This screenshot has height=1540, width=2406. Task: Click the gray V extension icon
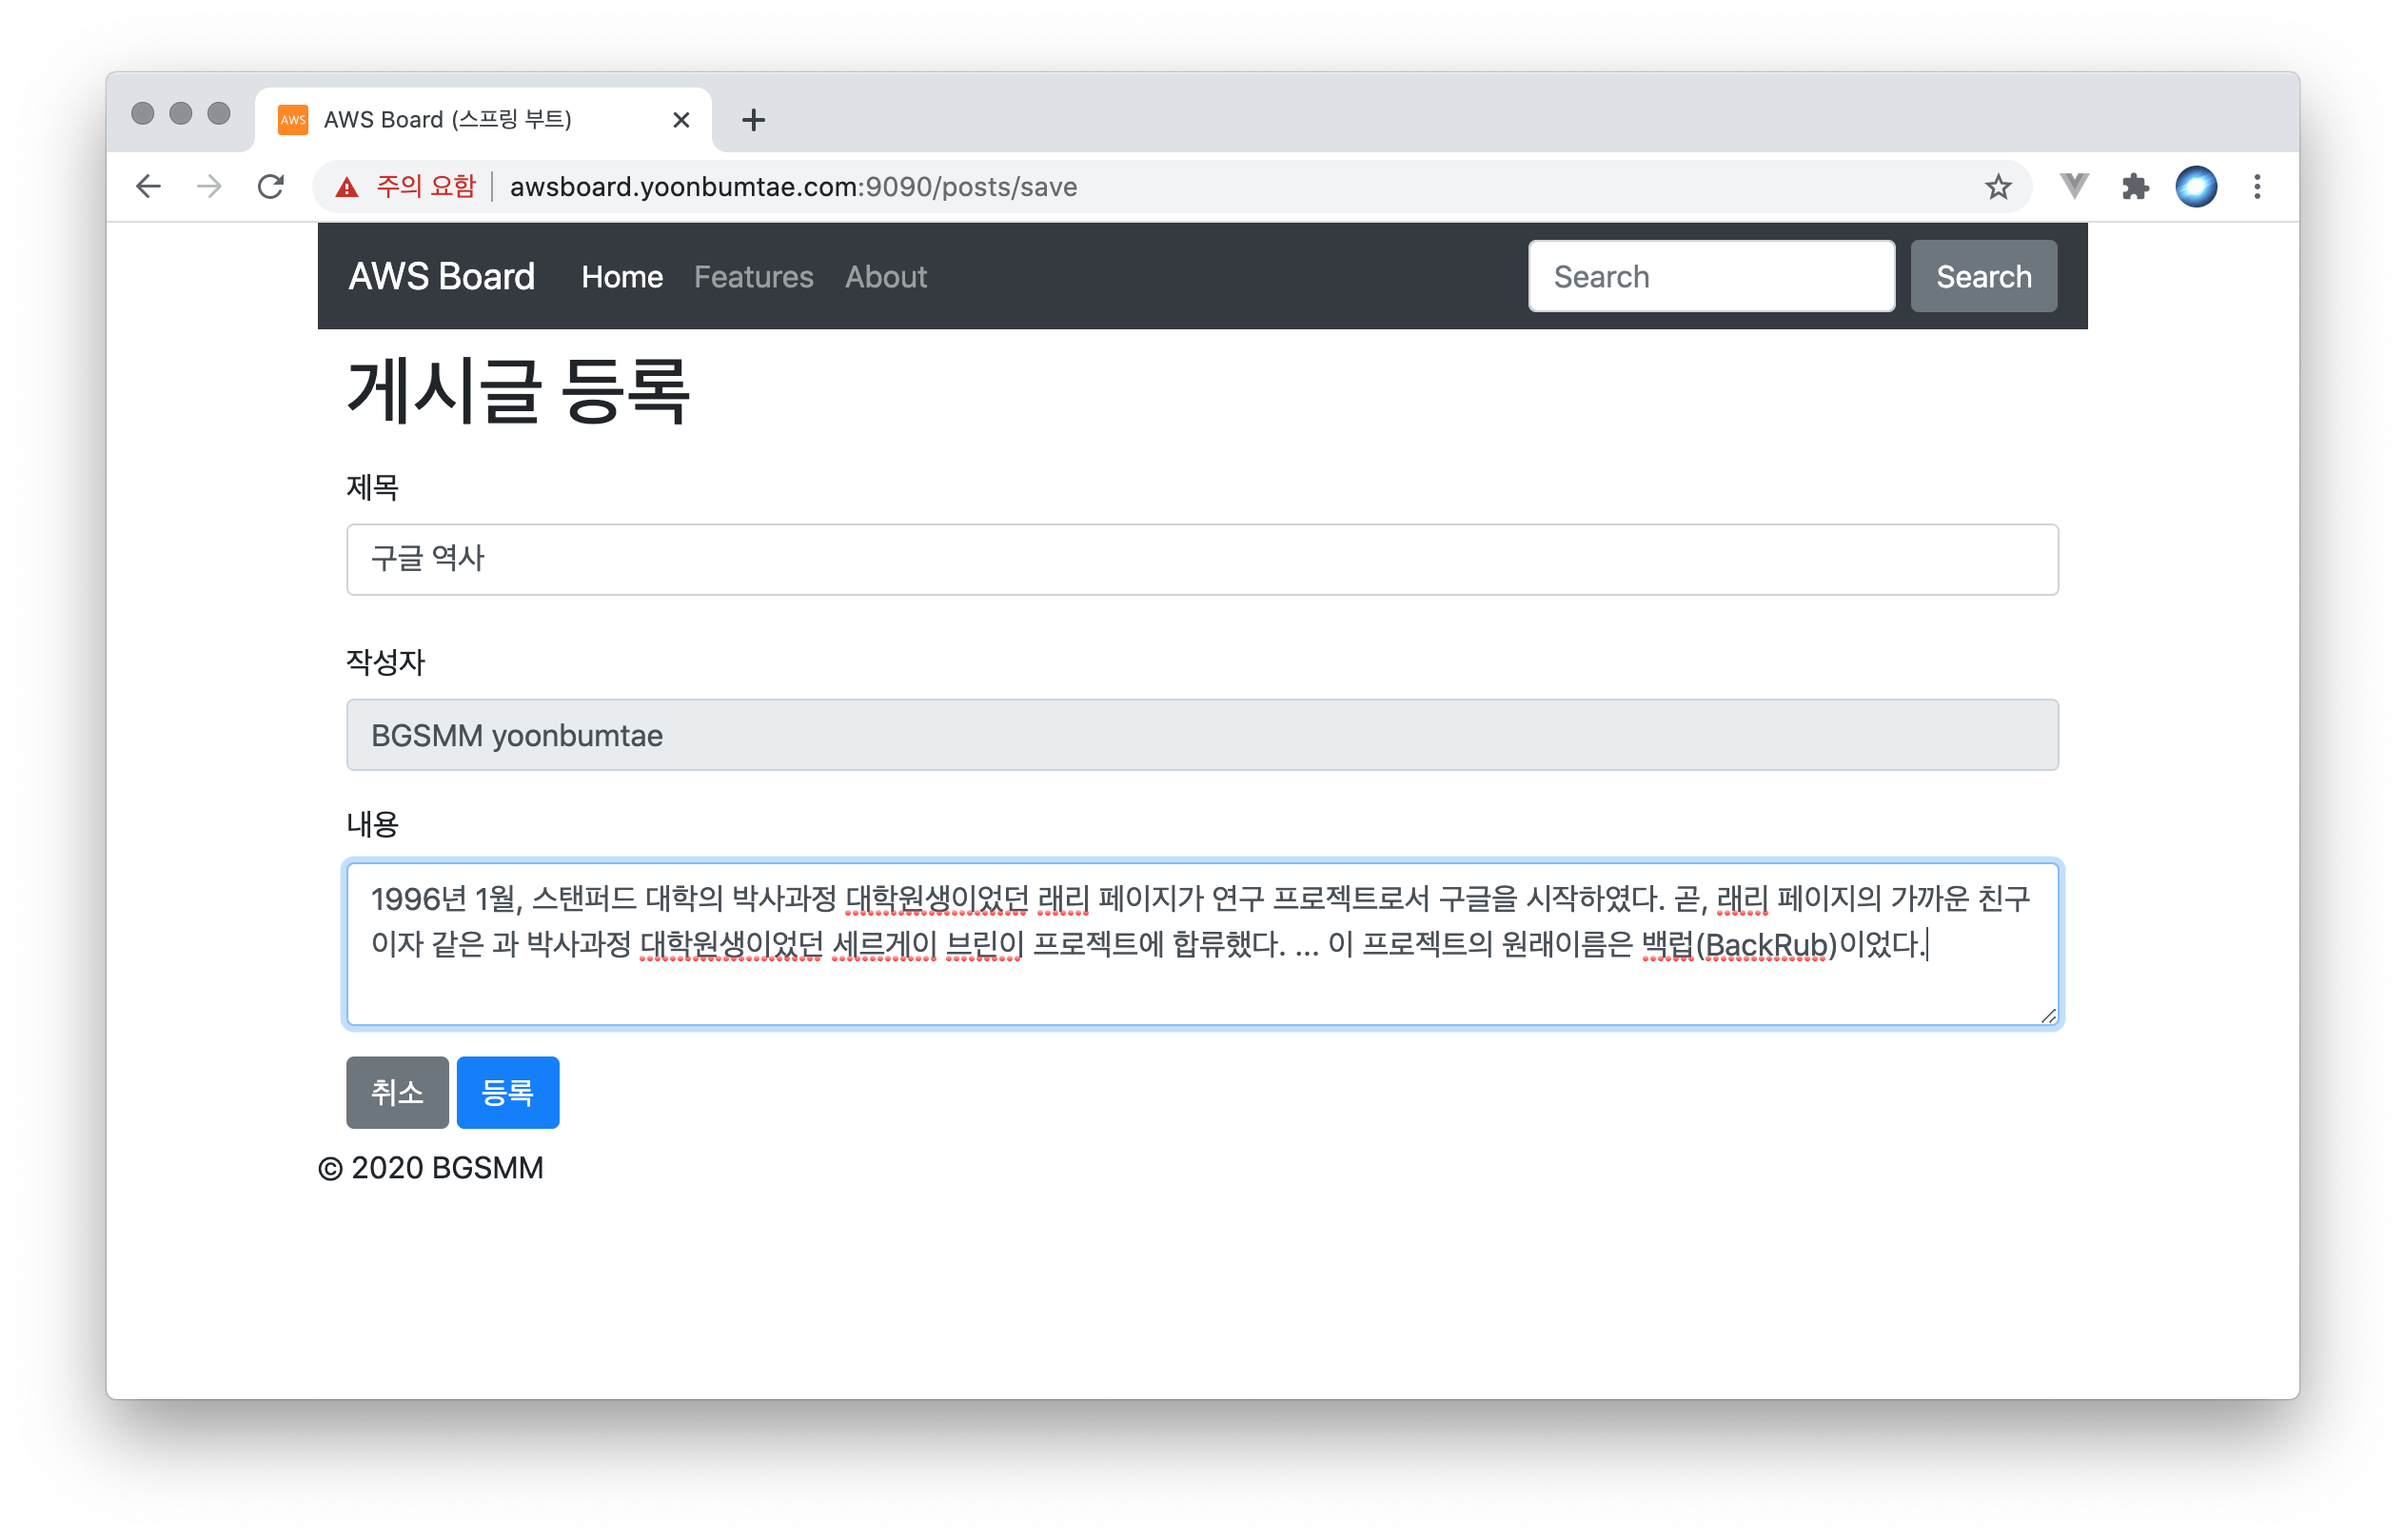(2074, 187)
